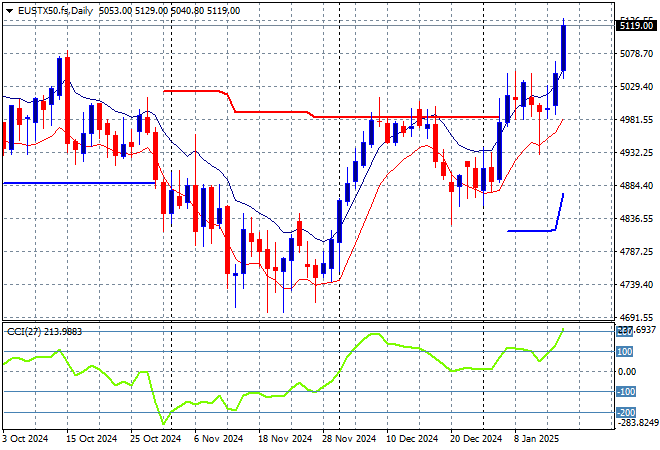Select the 25 Oct 2024 date label
The image size is (660, 450).
(x=149, y=439)
